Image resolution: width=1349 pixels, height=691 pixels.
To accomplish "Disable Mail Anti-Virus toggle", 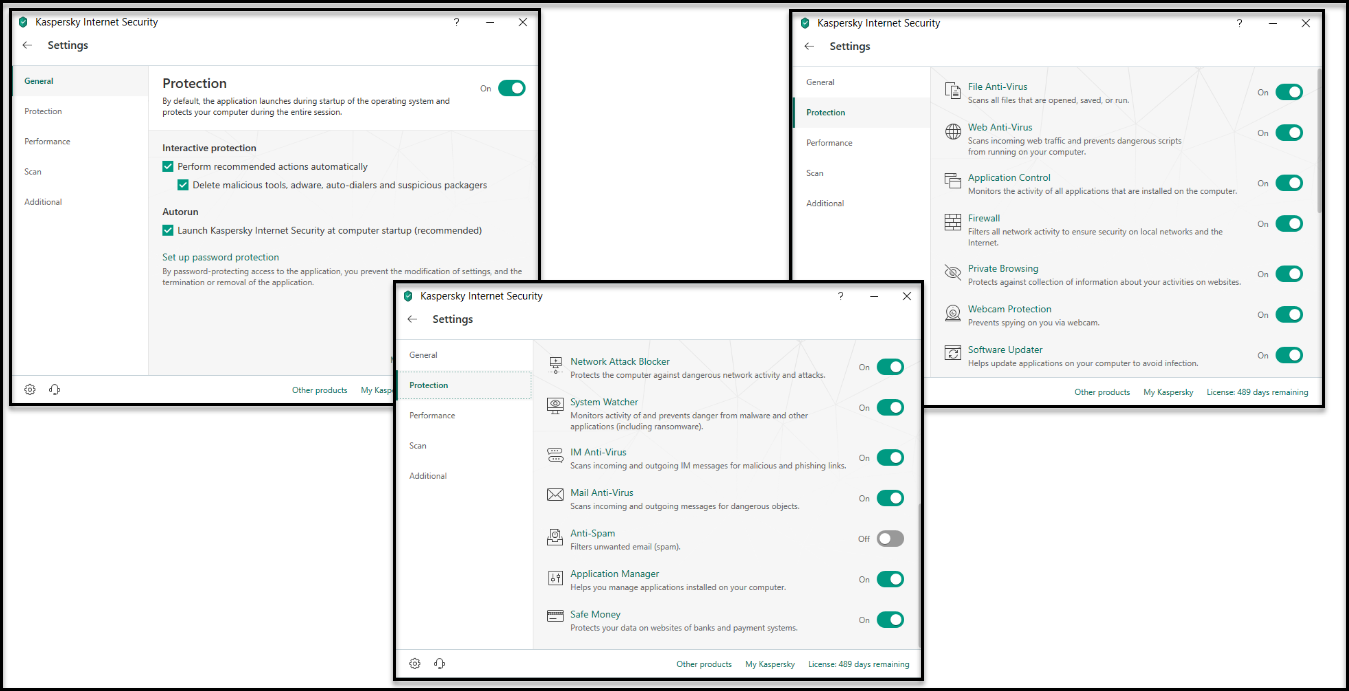I will click(x=890, y=498).
